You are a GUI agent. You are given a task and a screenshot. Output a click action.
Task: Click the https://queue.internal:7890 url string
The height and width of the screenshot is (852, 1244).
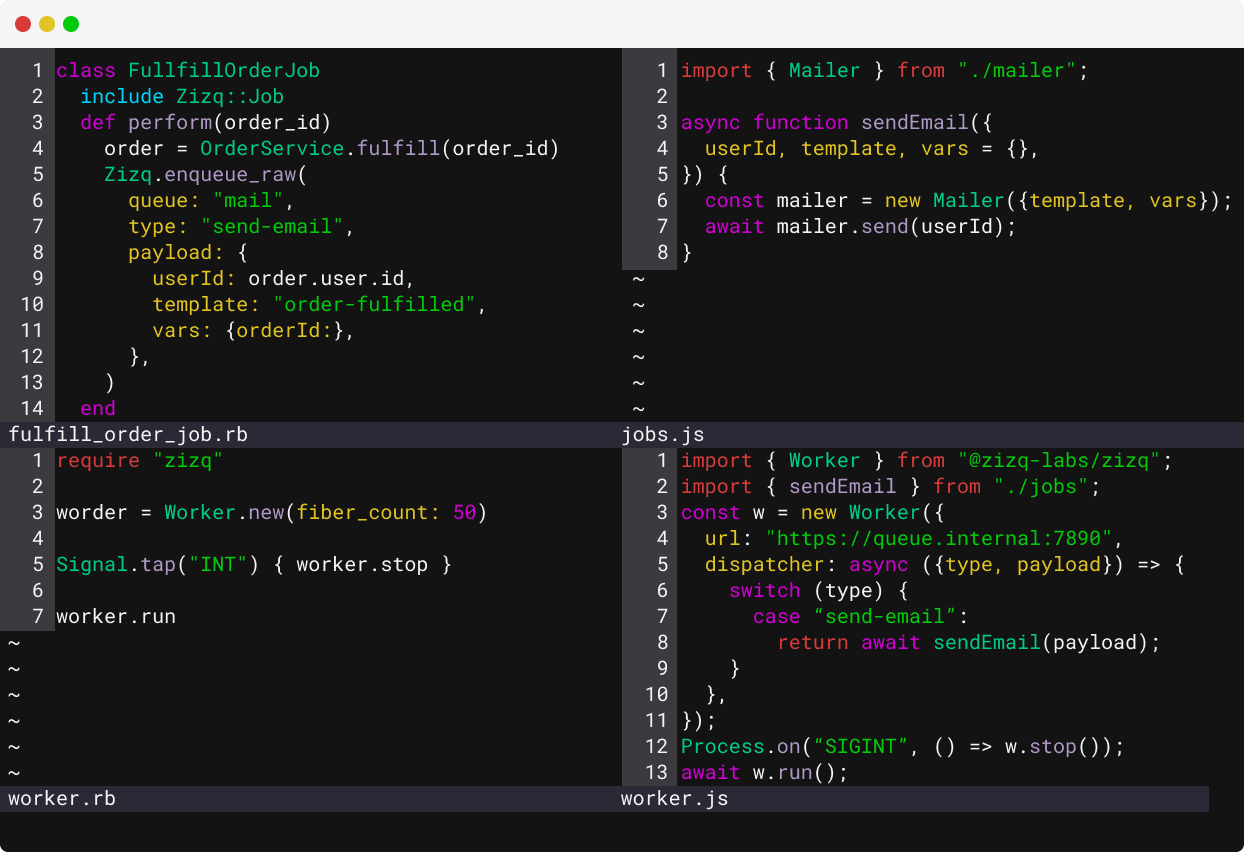point(939,538)
